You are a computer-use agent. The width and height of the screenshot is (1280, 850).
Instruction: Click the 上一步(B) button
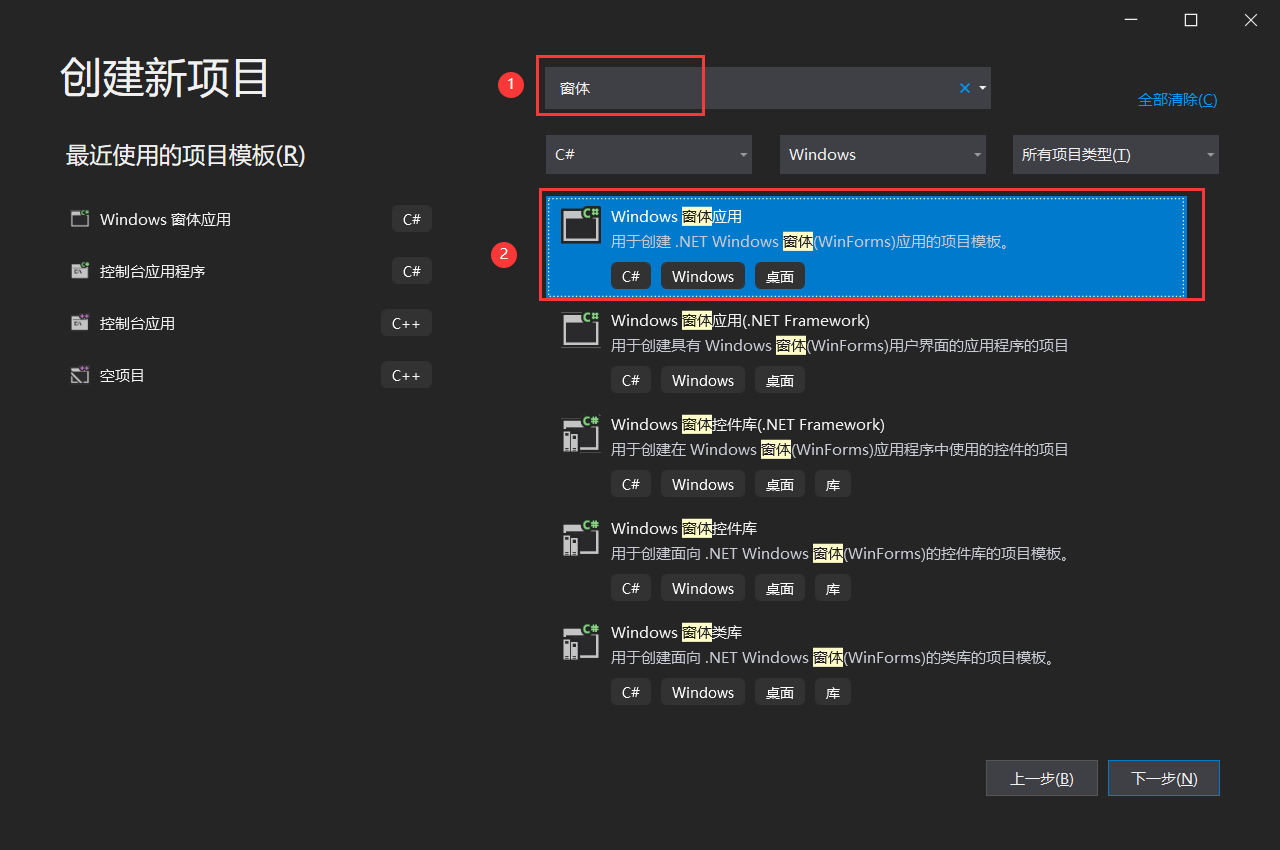1041,778
